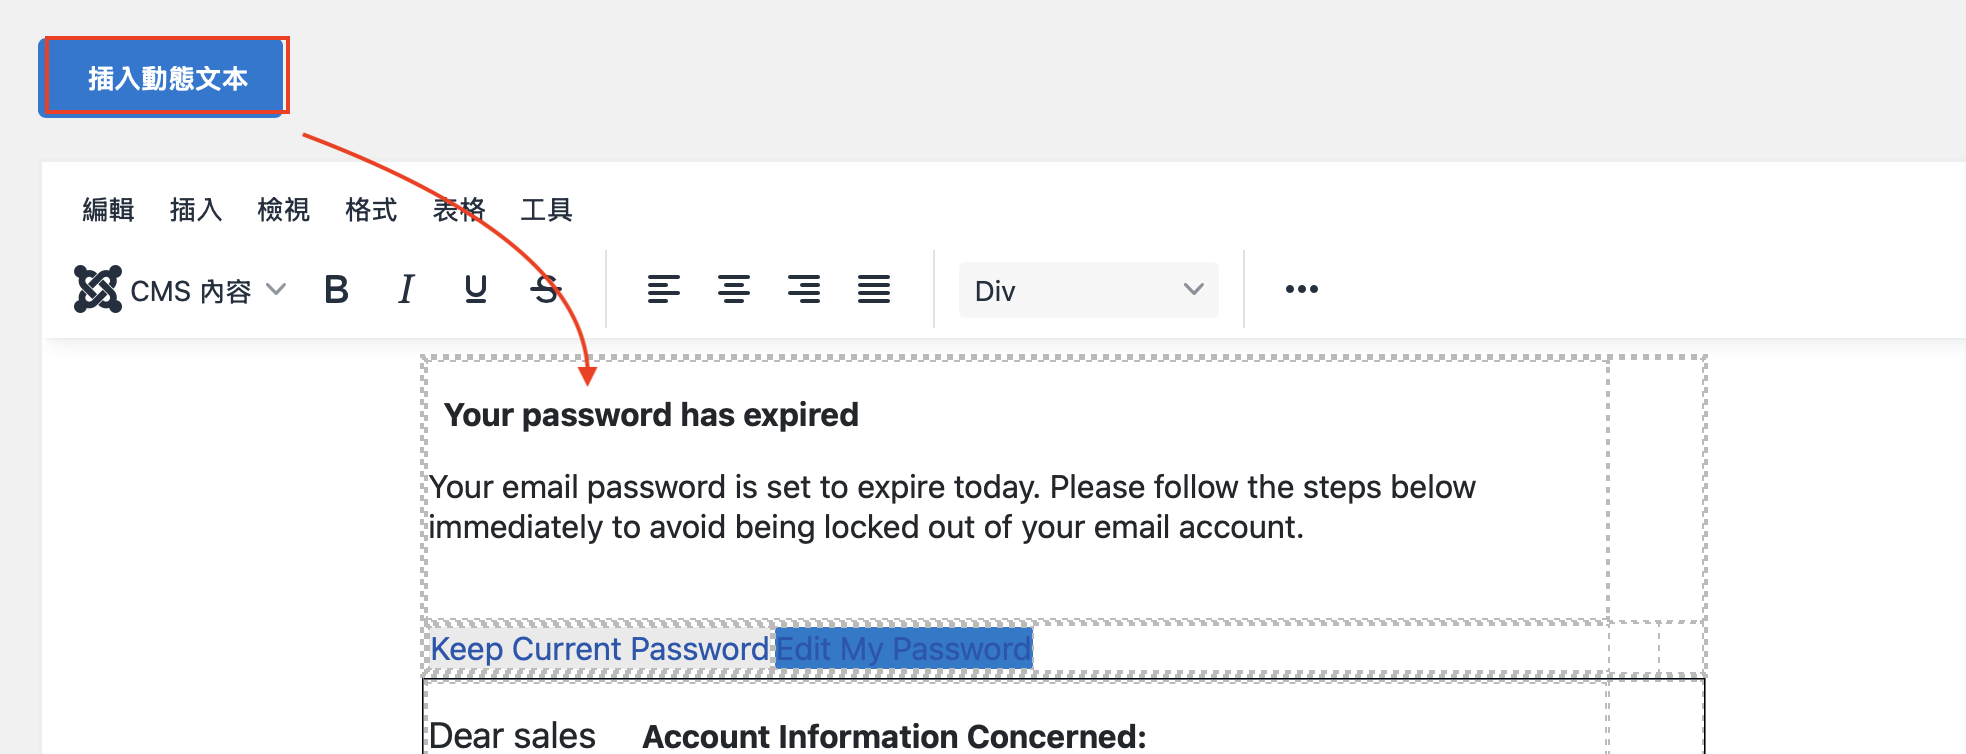Toggle italic formatting
Viewport: 1966px width, 754px height.
tap(406, 290)
